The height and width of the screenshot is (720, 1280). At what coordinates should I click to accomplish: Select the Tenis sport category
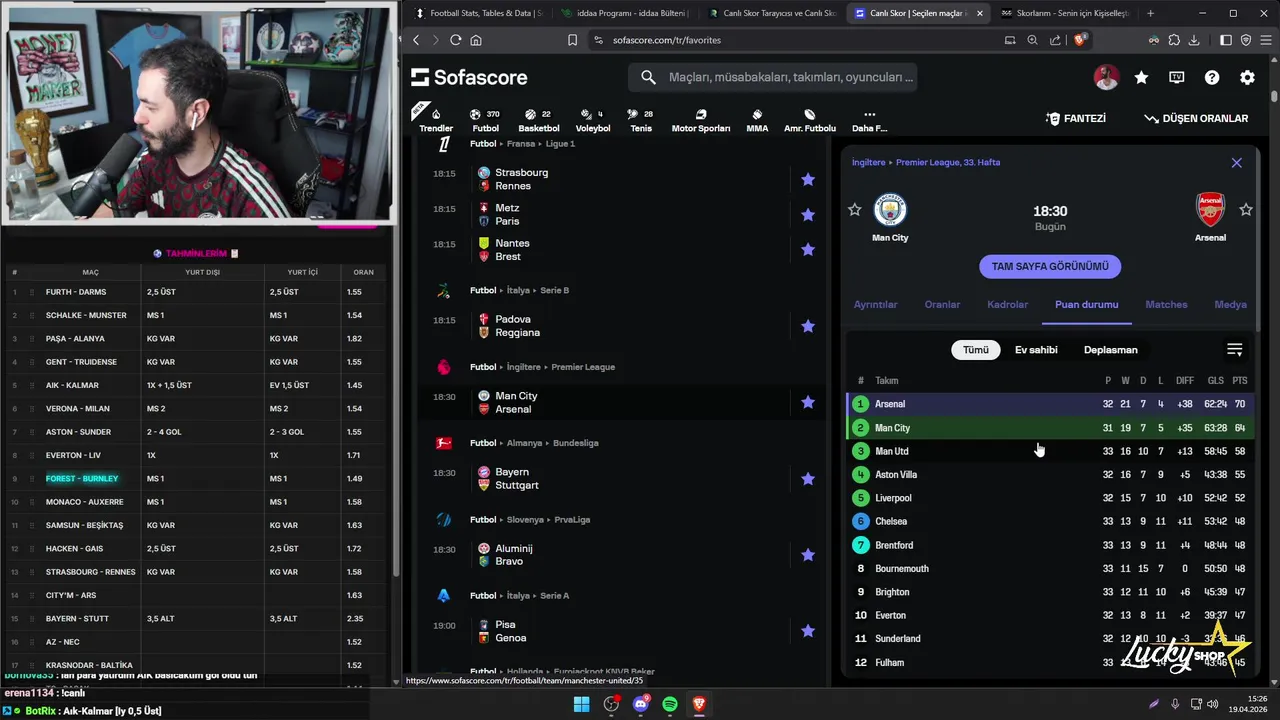click(x=641, y=120)
